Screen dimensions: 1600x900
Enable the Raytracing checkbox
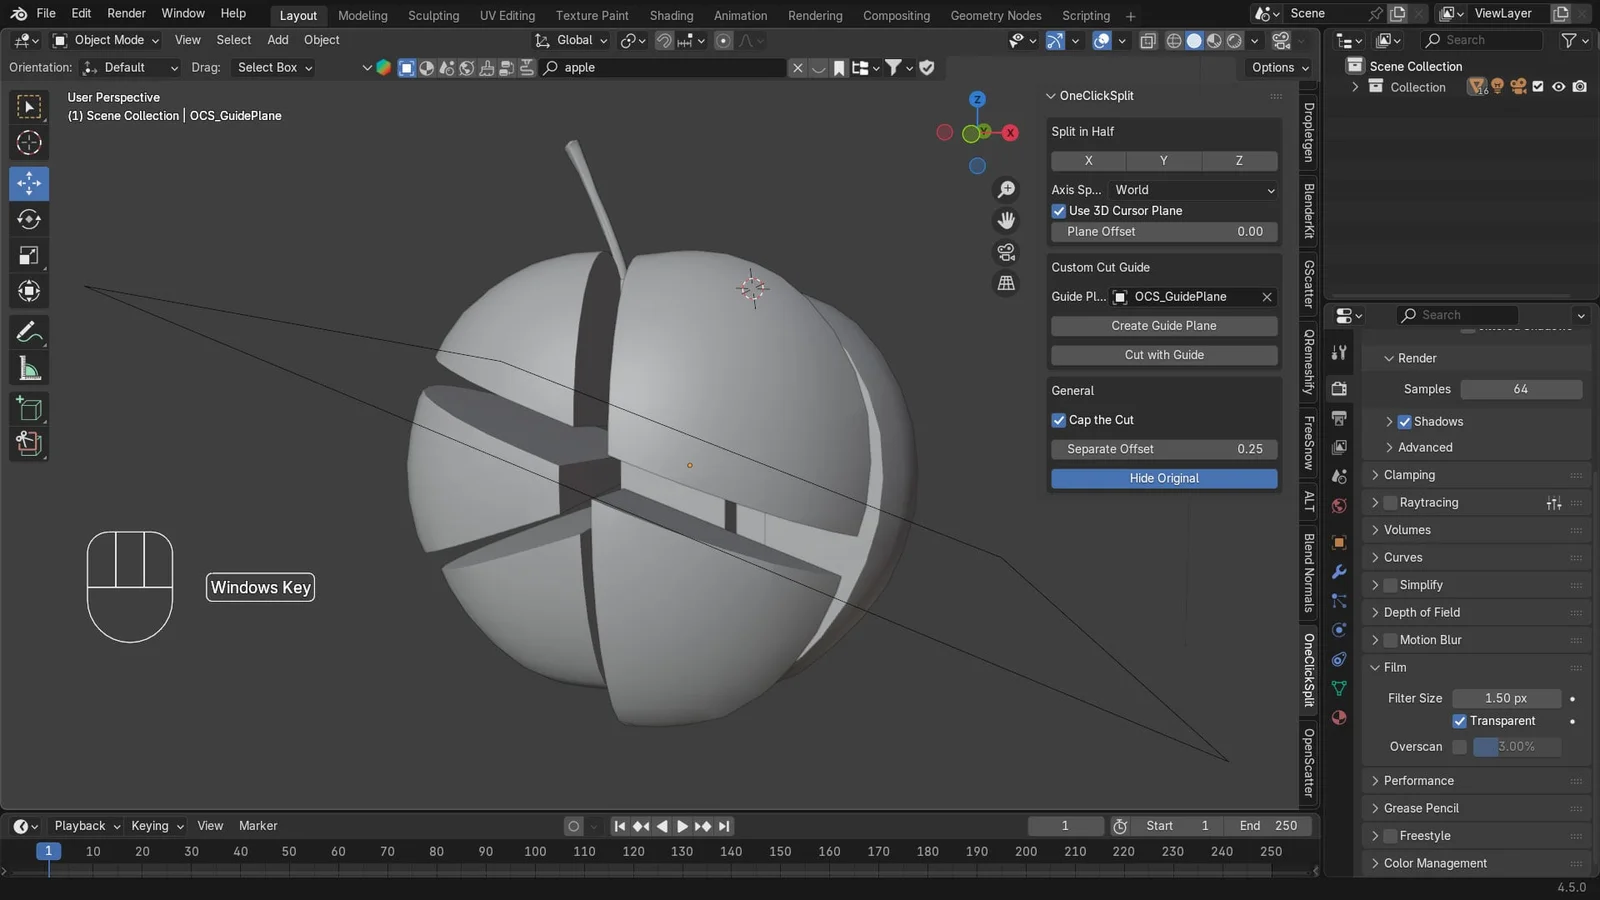point(1390,502)
